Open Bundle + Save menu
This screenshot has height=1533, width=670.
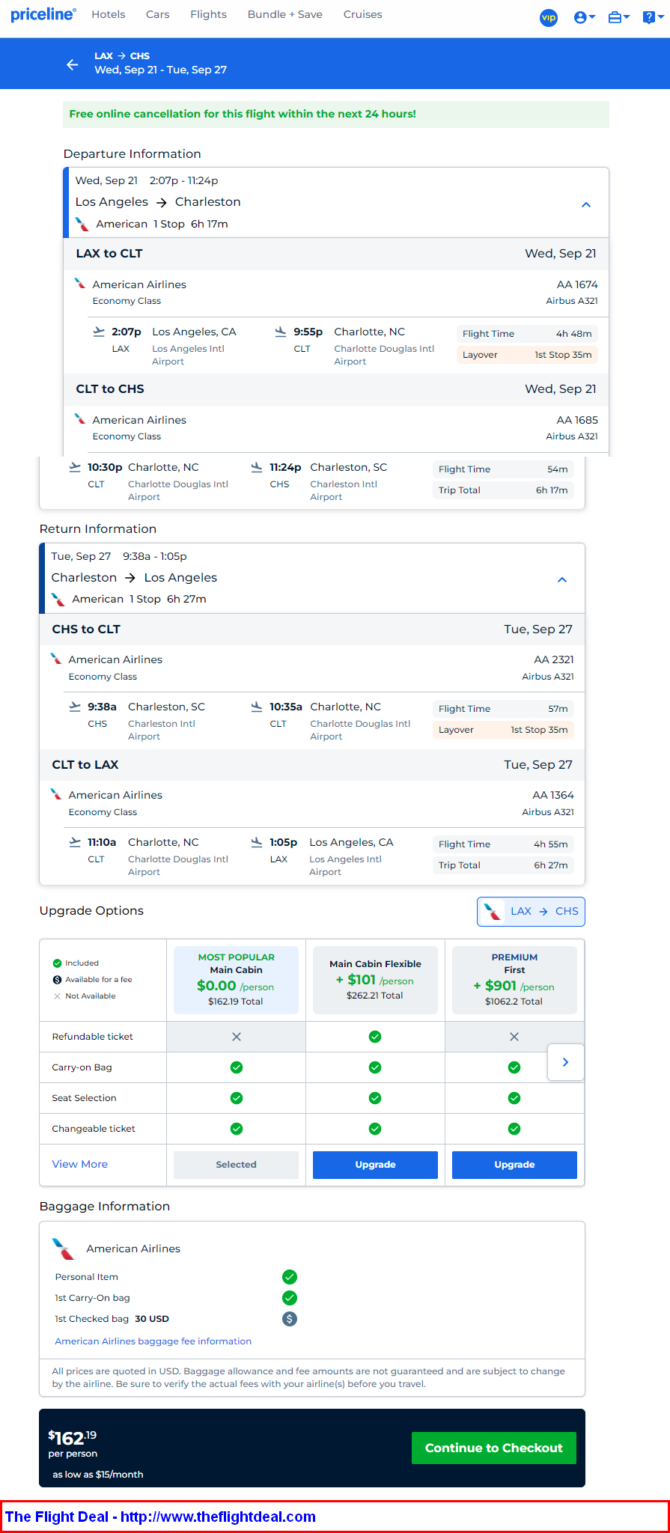pos(285,15)
